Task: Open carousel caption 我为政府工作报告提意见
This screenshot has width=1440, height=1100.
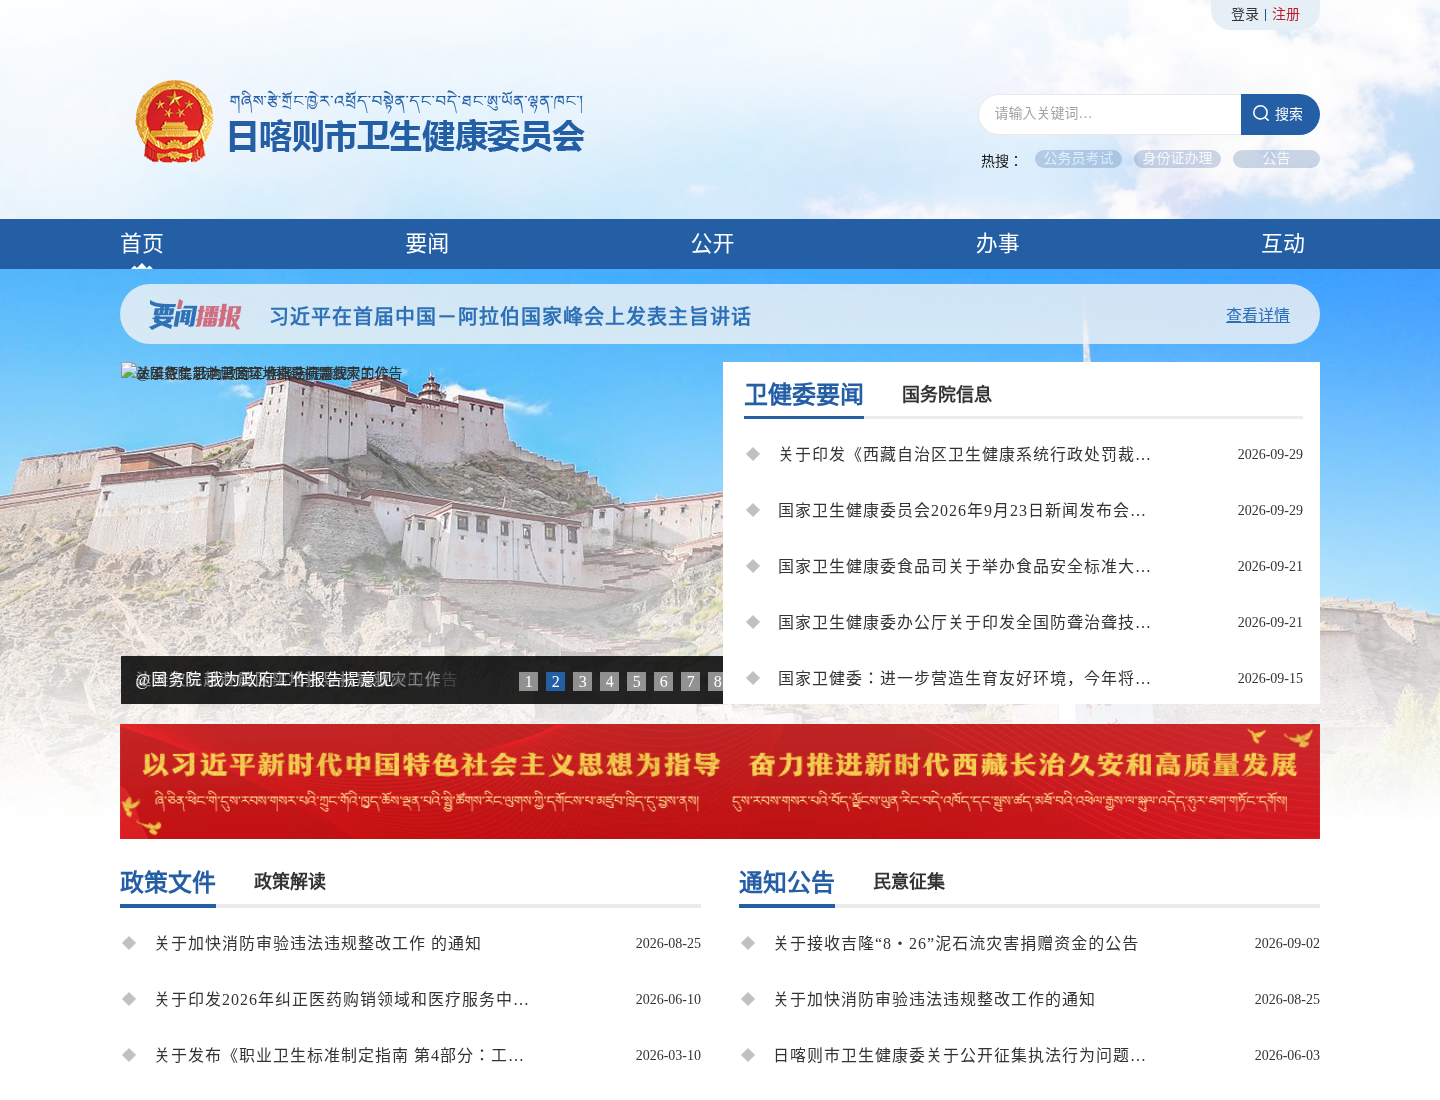Action: click(x=264, y=680)
